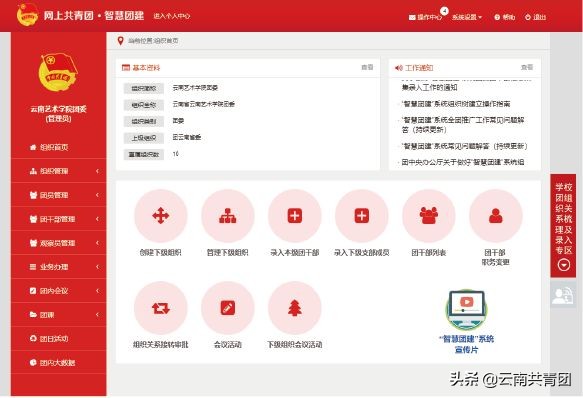This screenshot has width=583, height=398.
Task: Click the notification badge showing 4
Action: [x=444, y=11]
